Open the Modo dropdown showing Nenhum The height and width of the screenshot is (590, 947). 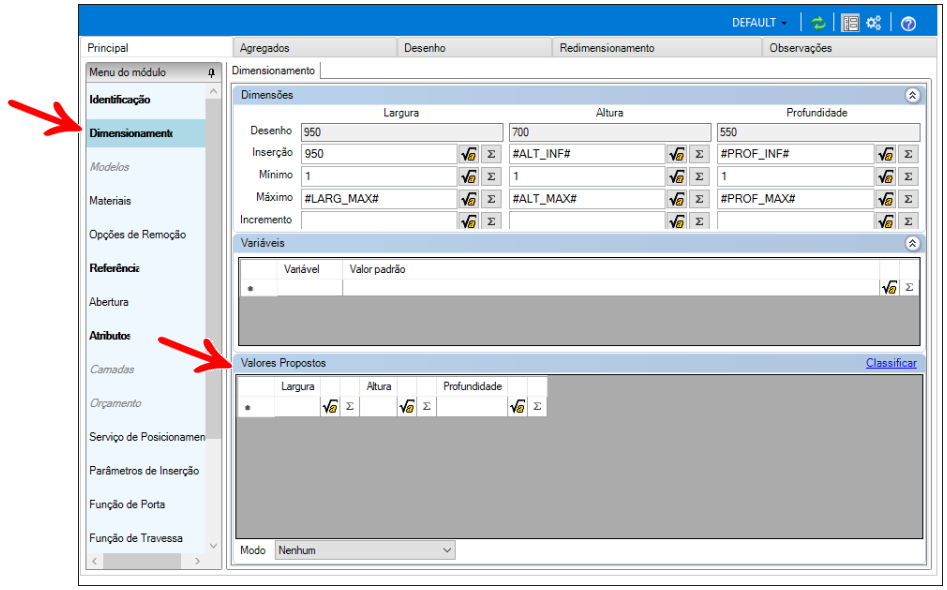pos(365,550)
